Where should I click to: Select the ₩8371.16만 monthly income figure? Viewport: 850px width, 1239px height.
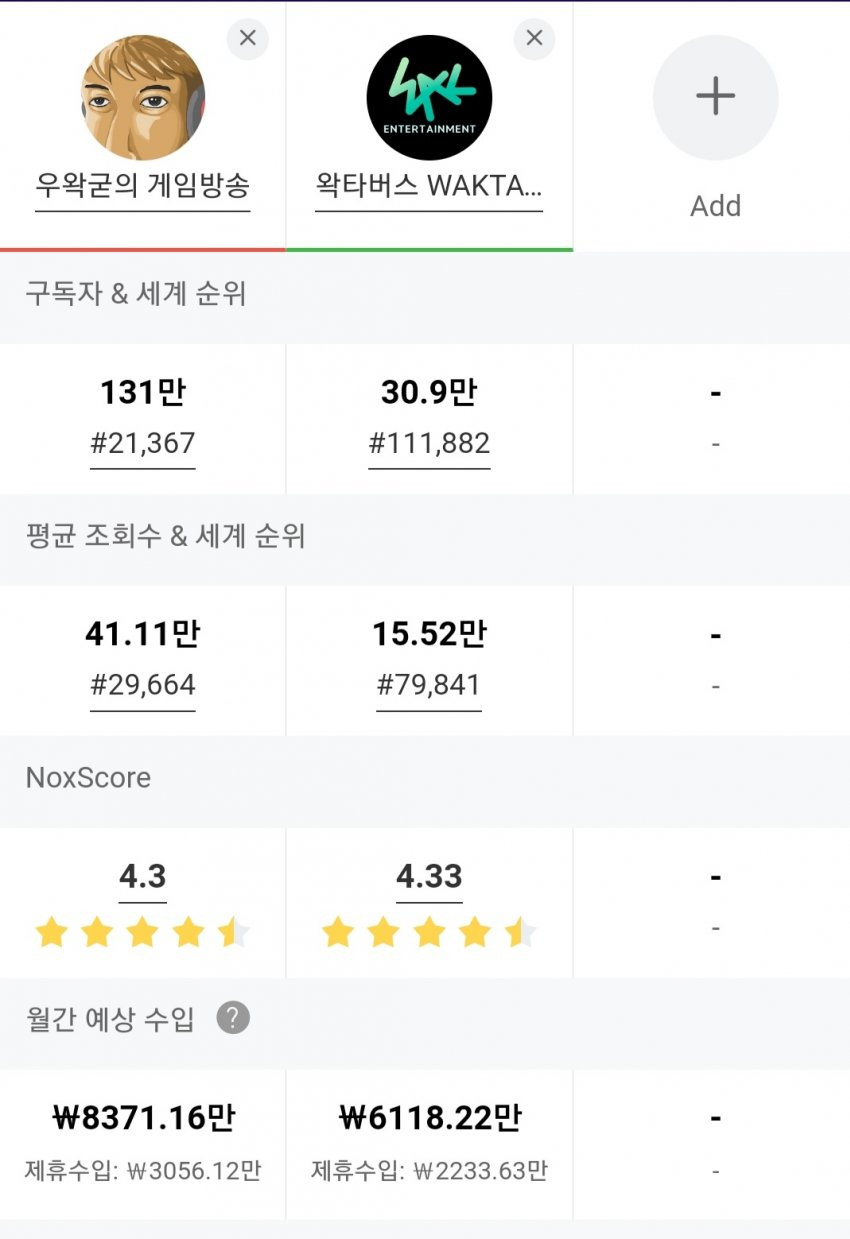(143, 1118)
